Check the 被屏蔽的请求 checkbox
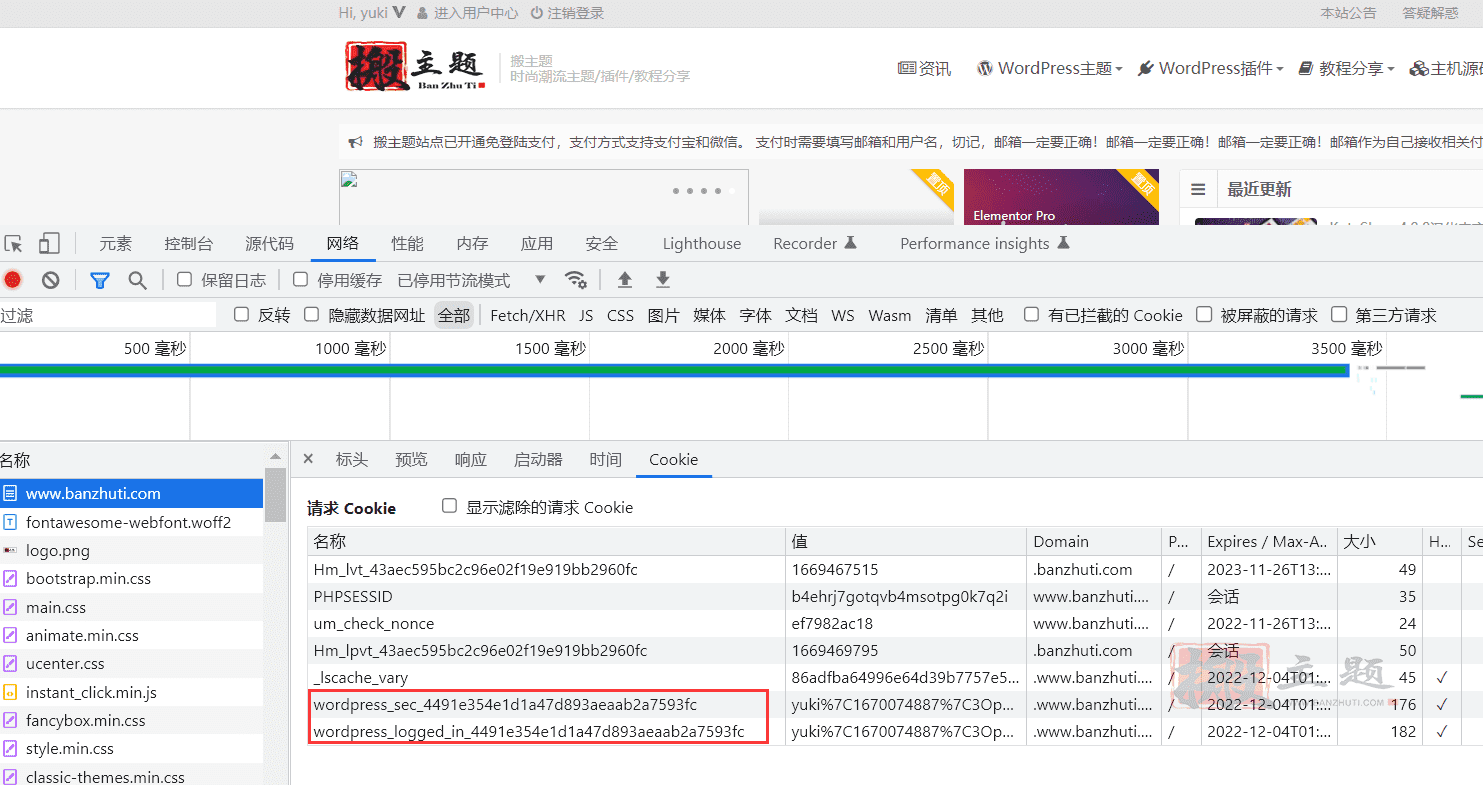The height and width of the screenshot is (785, 1483). coord(1204,314)
